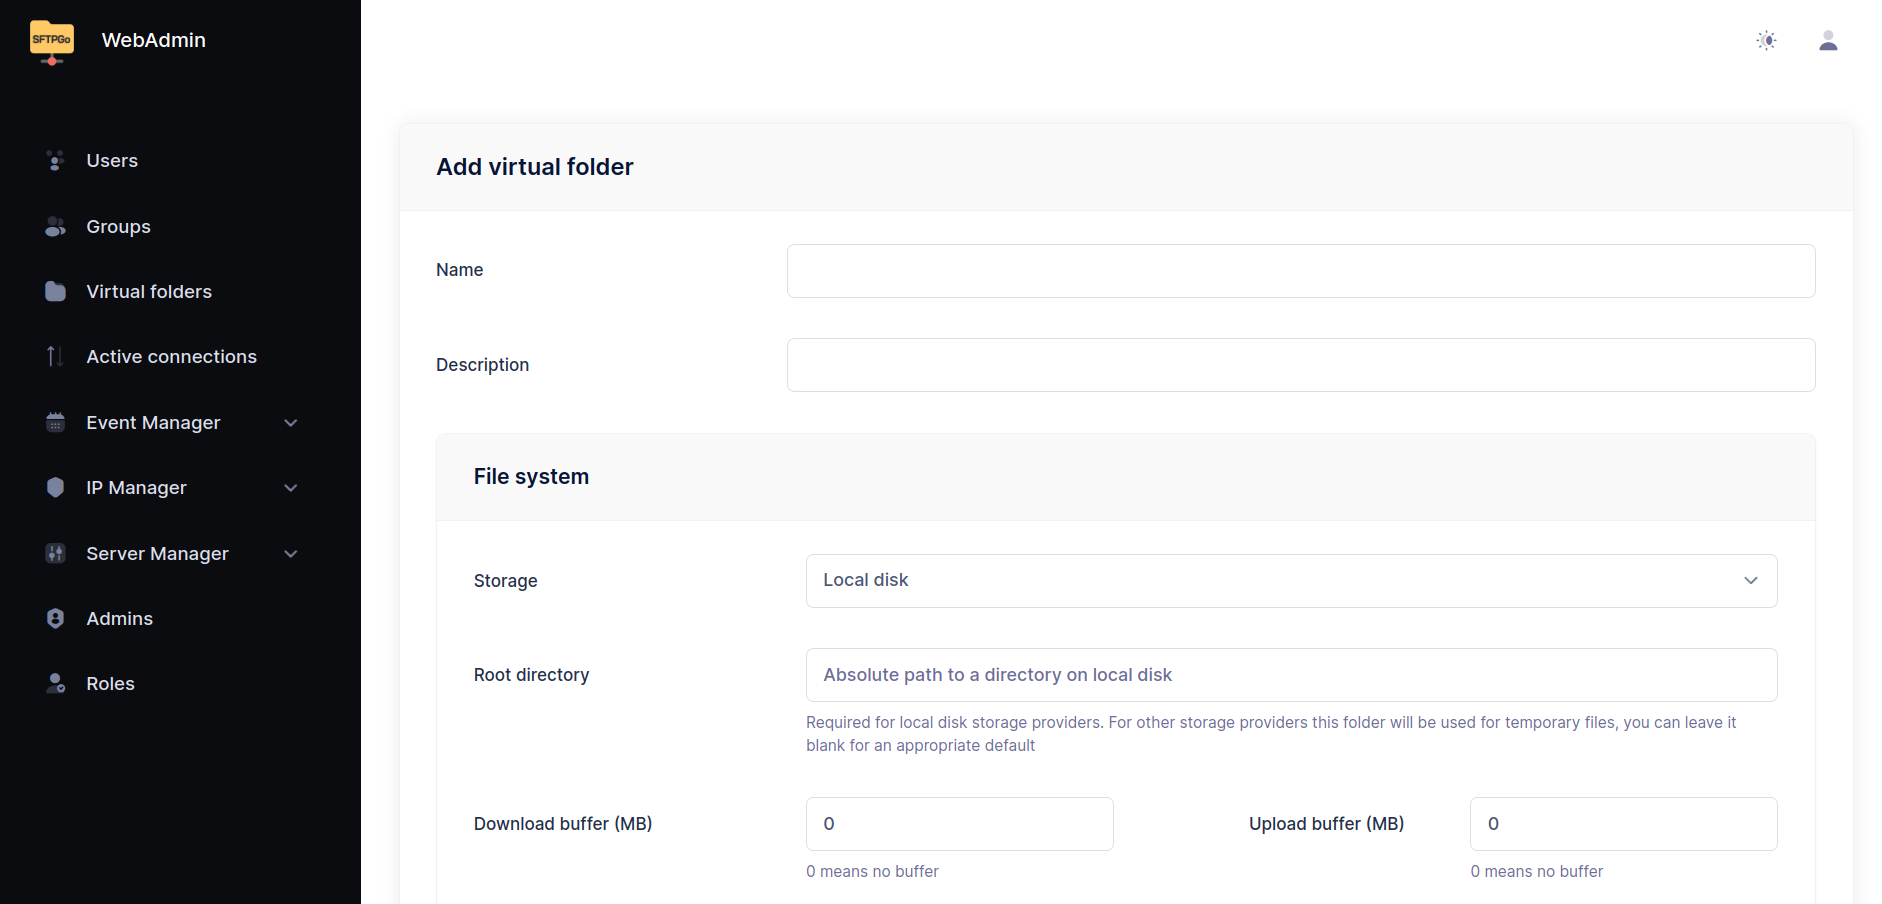Go to WebAdmin home title link
Screen dimensions: 1882x904
click(x=153, y=41)
